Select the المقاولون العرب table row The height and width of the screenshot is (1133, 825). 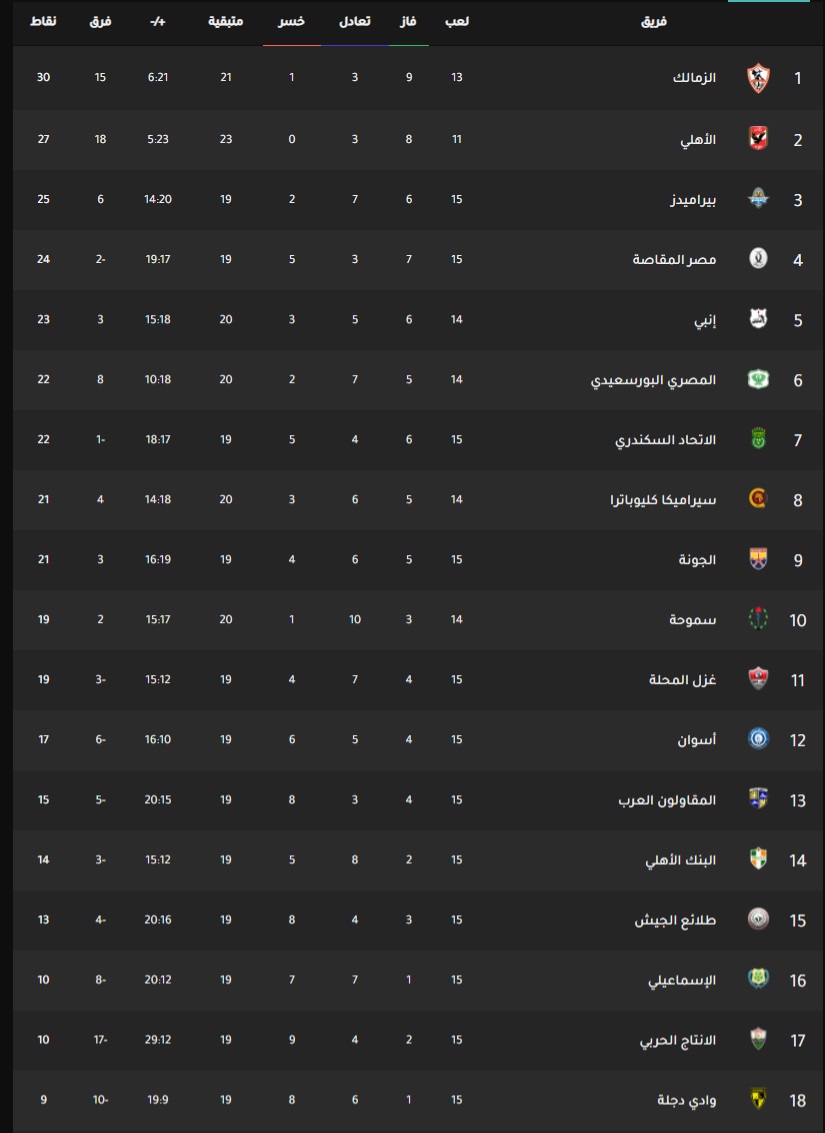[419, 799]
